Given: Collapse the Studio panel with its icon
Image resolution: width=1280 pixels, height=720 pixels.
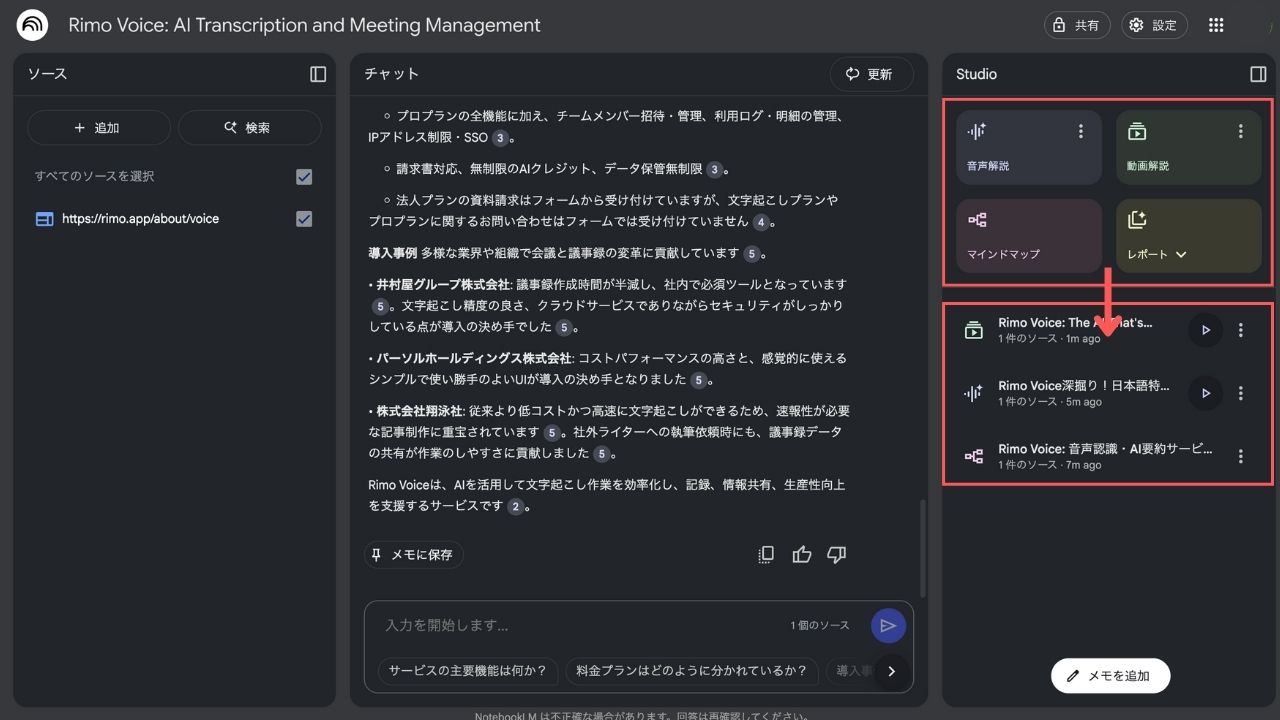Looking at the screenshot, I should click(1258, 74).
